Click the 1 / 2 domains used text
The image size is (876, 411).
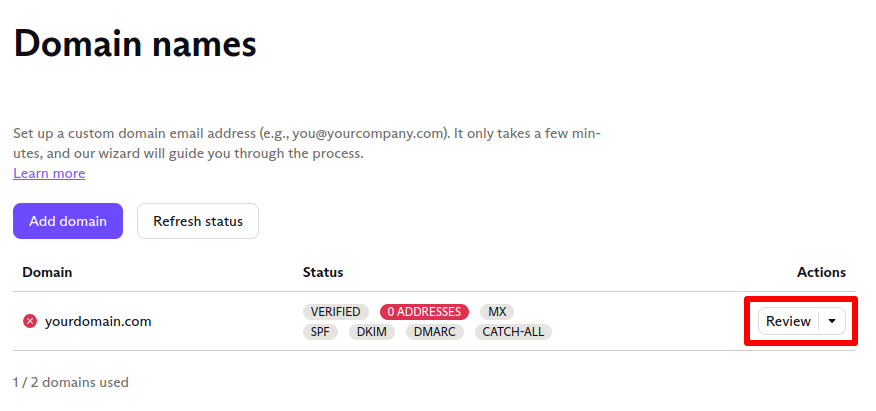[71, 383]
